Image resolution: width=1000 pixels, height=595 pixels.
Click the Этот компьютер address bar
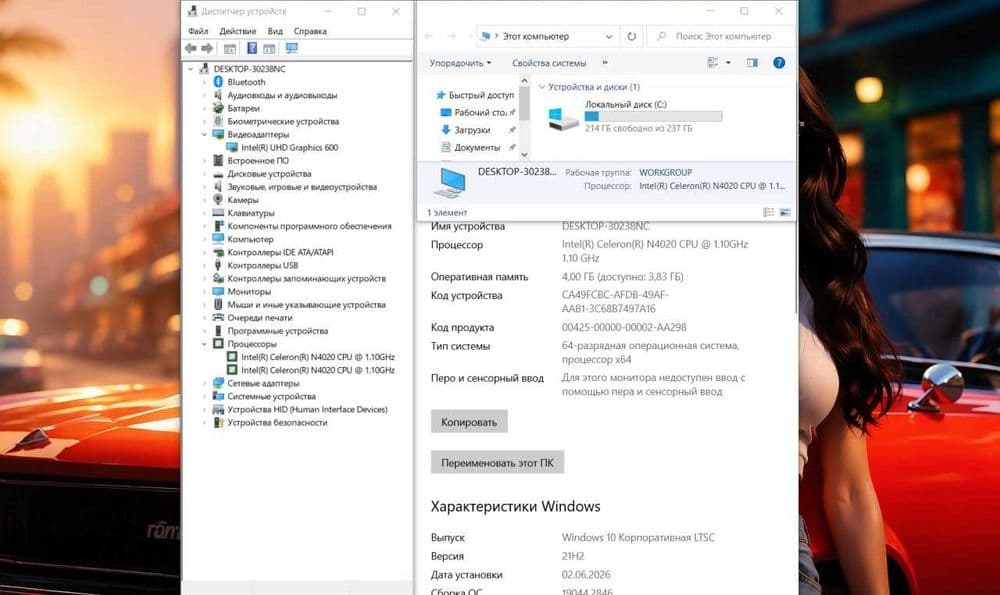pyautogui.click(x=547, y=36)
